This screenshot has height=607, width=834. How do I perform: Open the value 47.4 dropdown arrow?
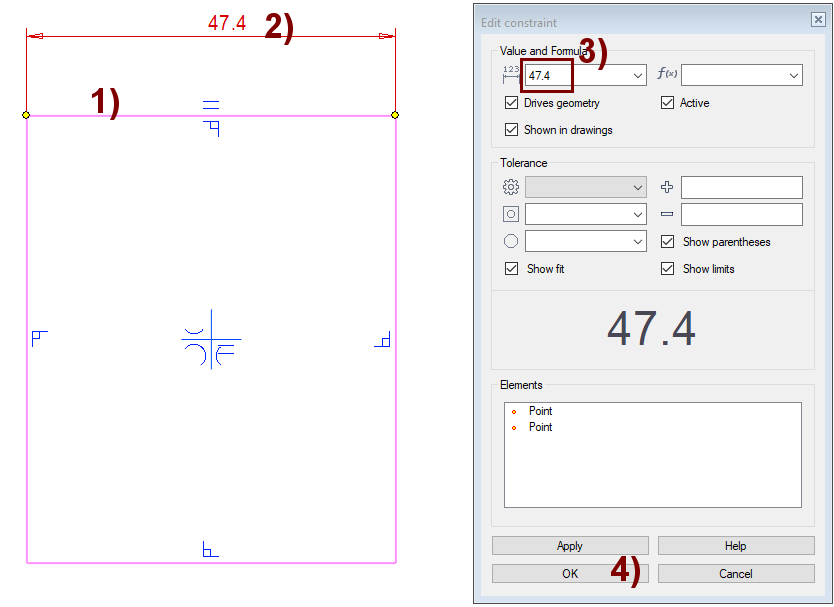coord(638,75)
